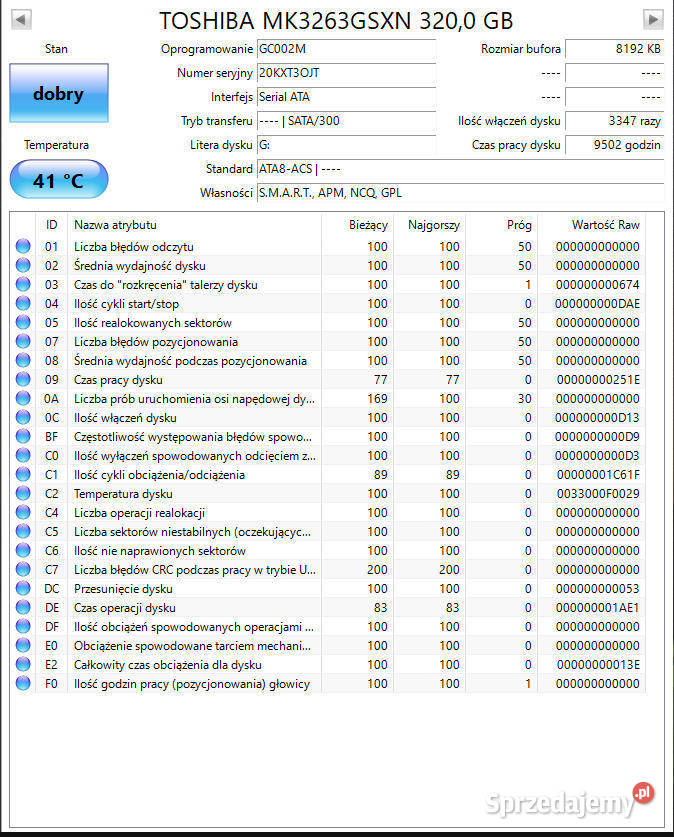This screenshot has width=674, height=837.
Task: Click raw value 000000000DAE
Action: 597,304
